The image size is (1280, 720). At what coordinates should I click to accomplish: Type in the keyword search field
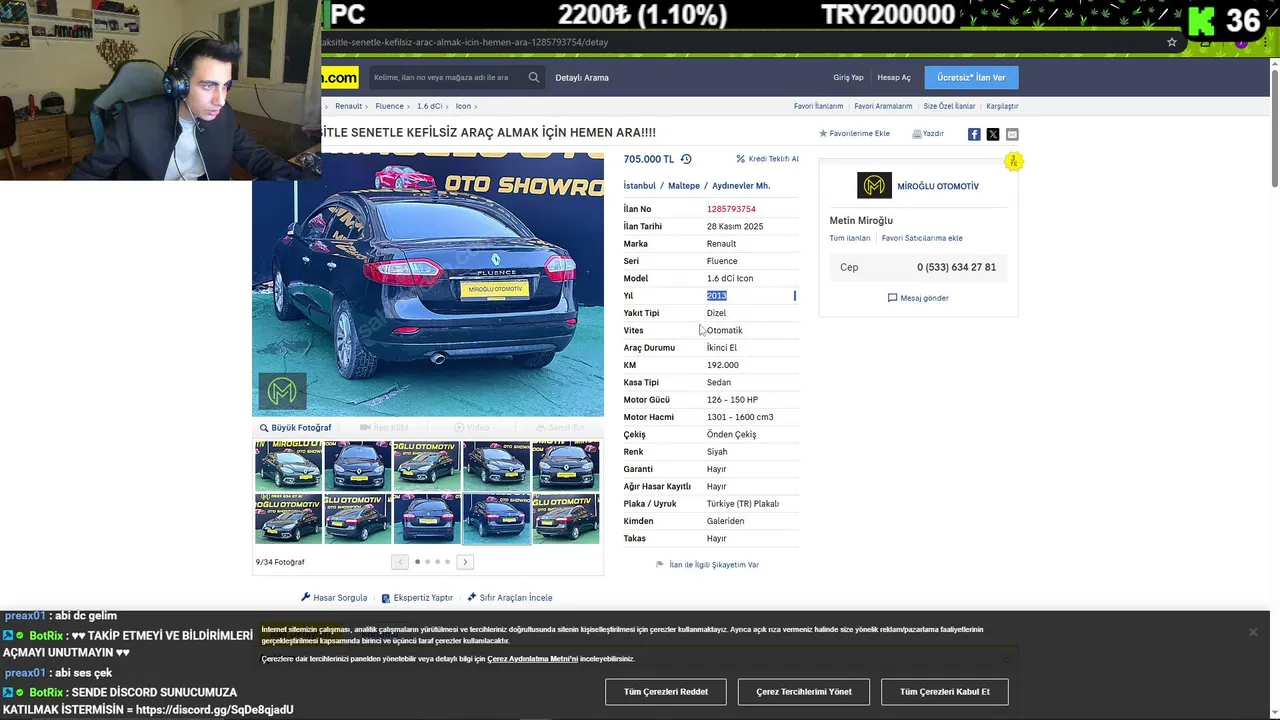point(446,77)
